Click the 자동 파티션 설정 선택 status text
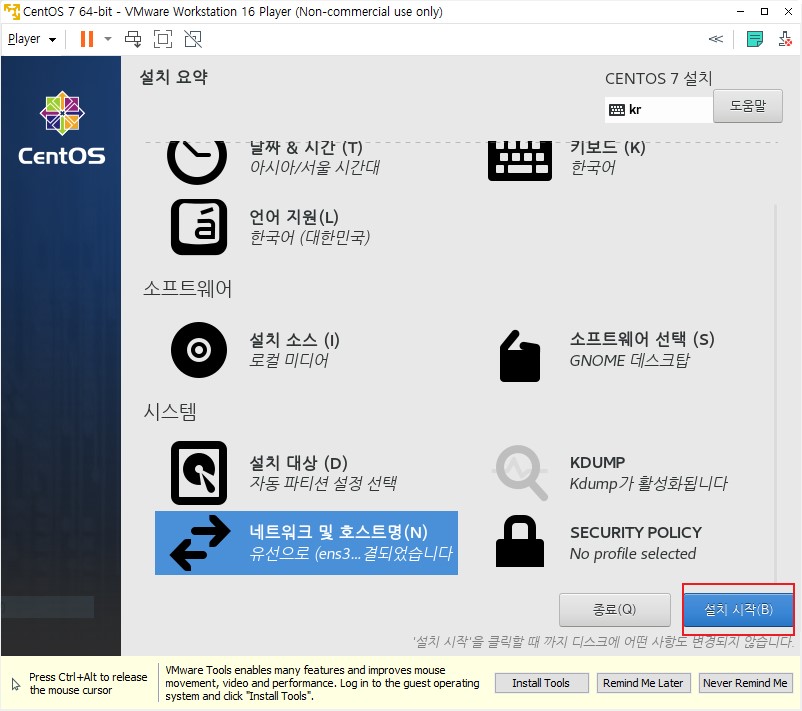This screenshot has height=711, width=802. pos(323,483)
